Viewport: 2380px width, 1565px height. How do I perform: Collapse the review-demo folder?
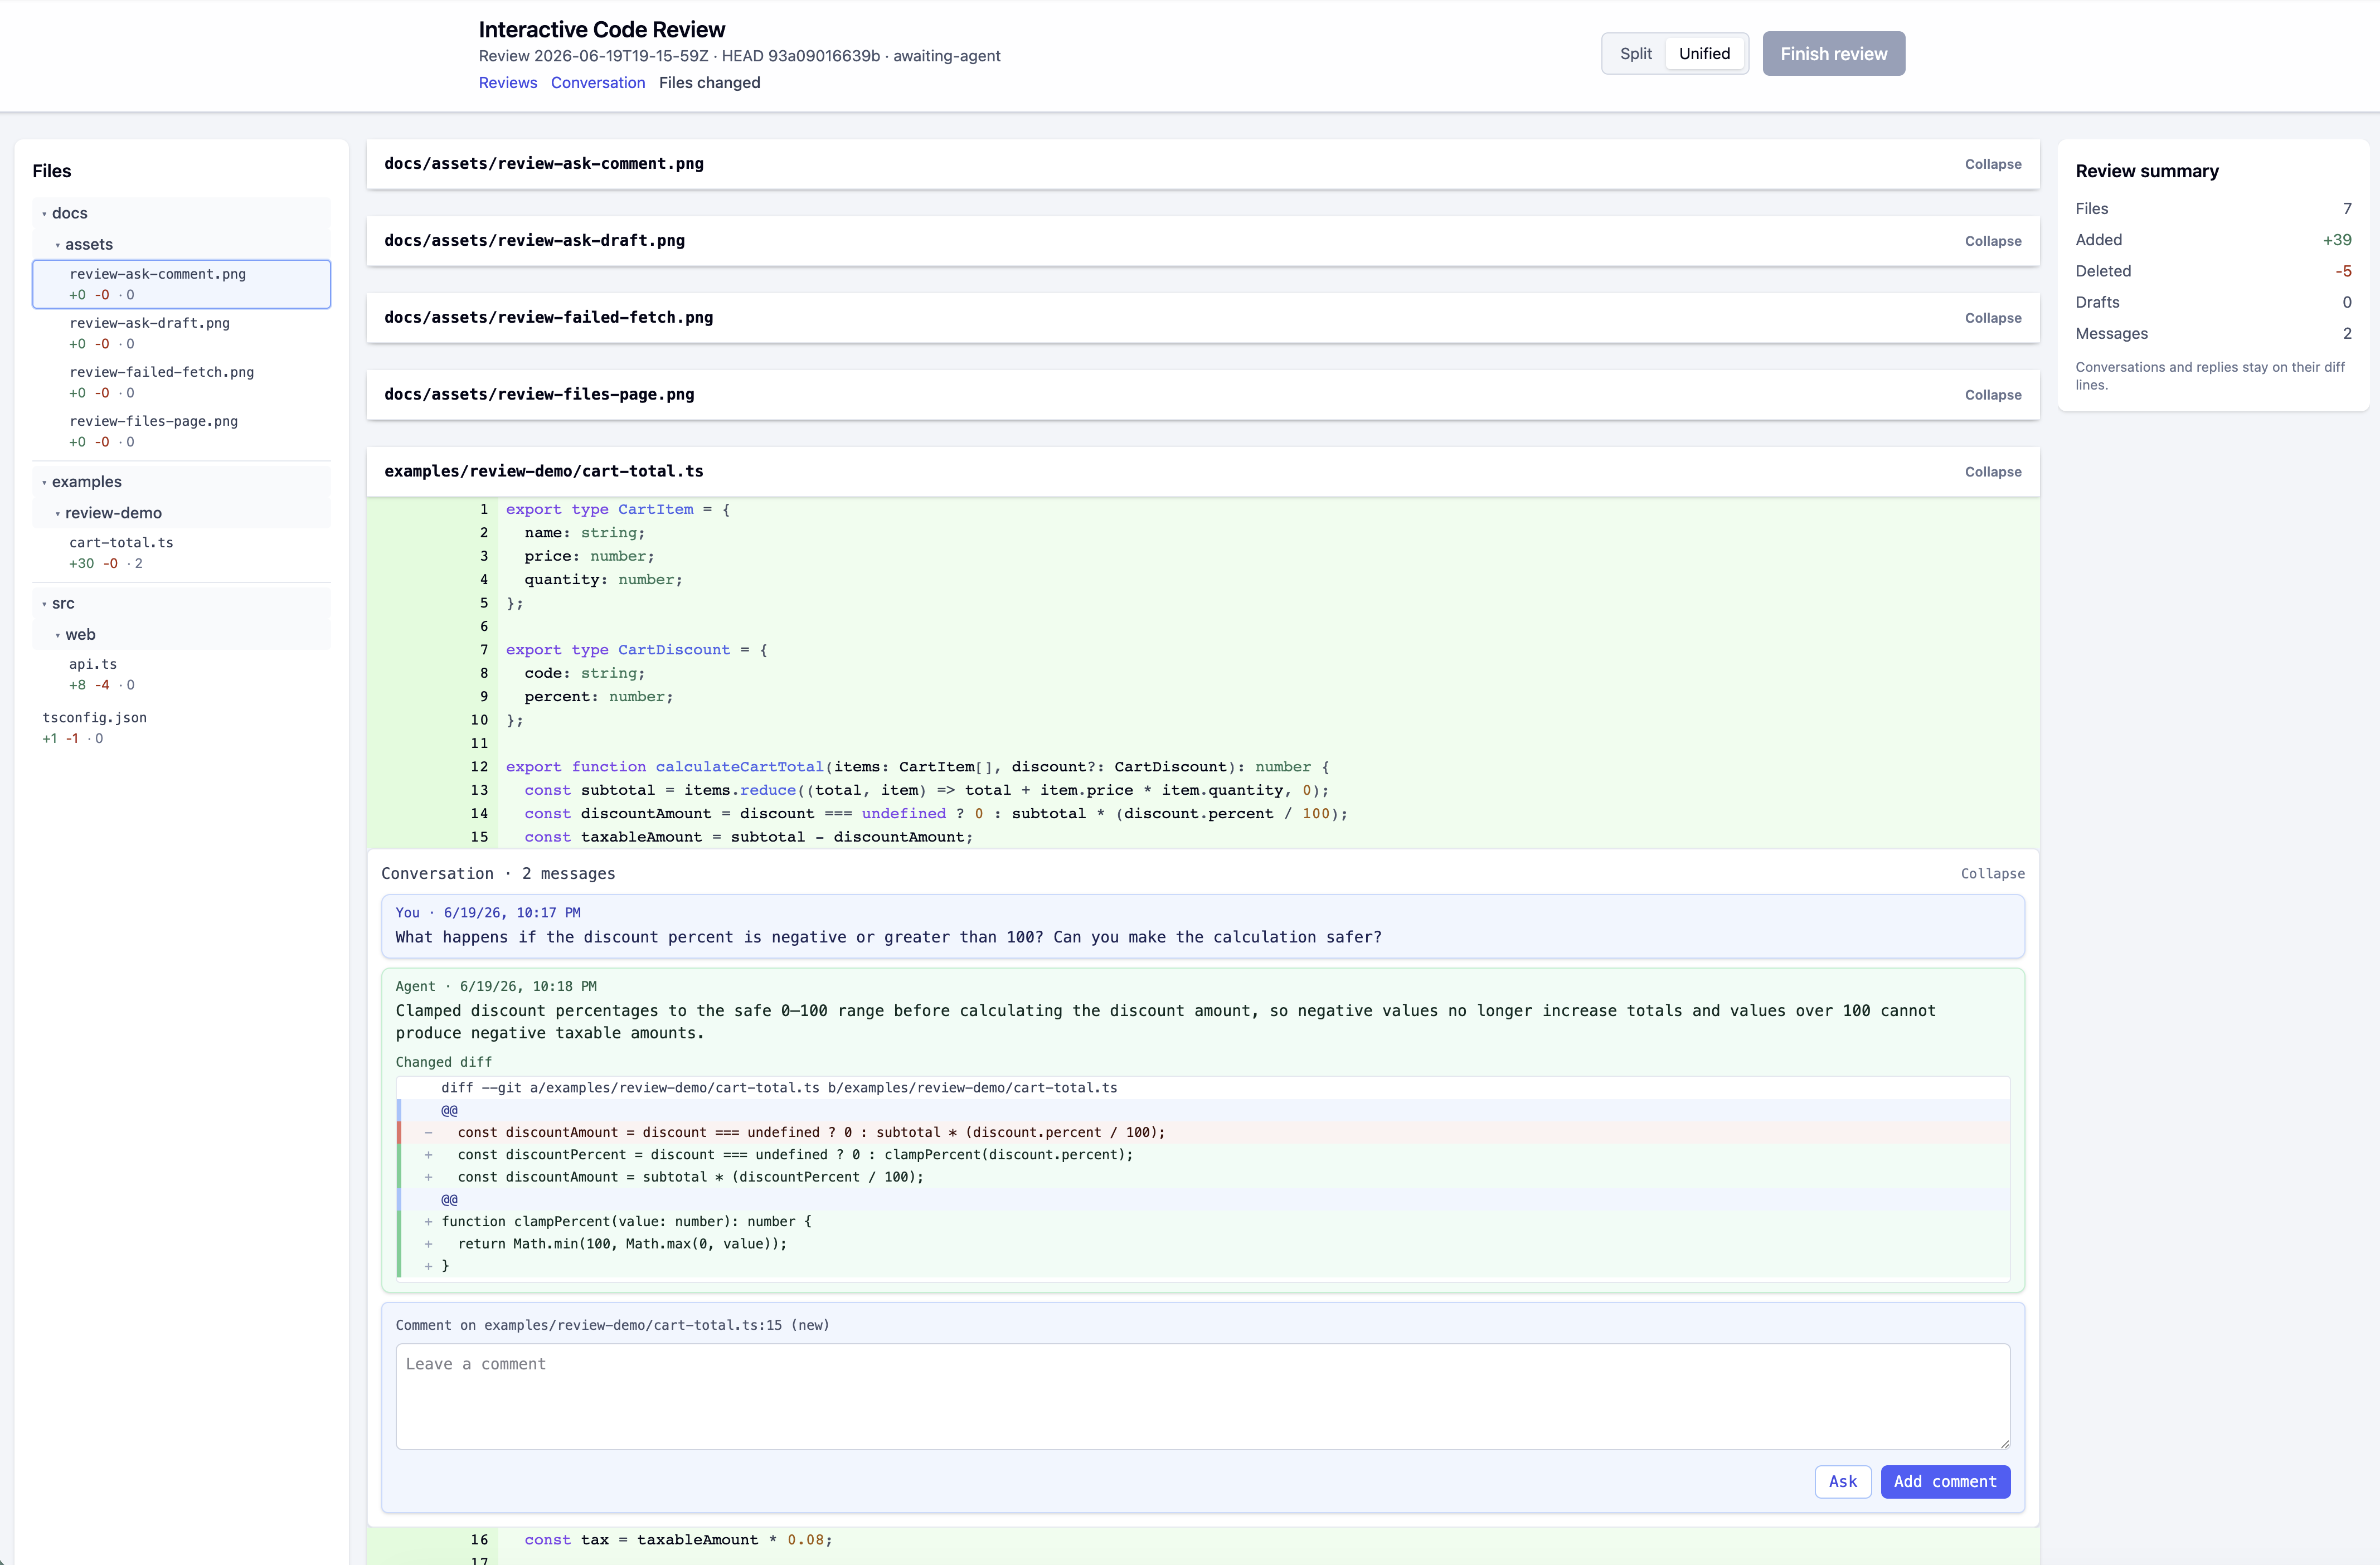(181, 513)
